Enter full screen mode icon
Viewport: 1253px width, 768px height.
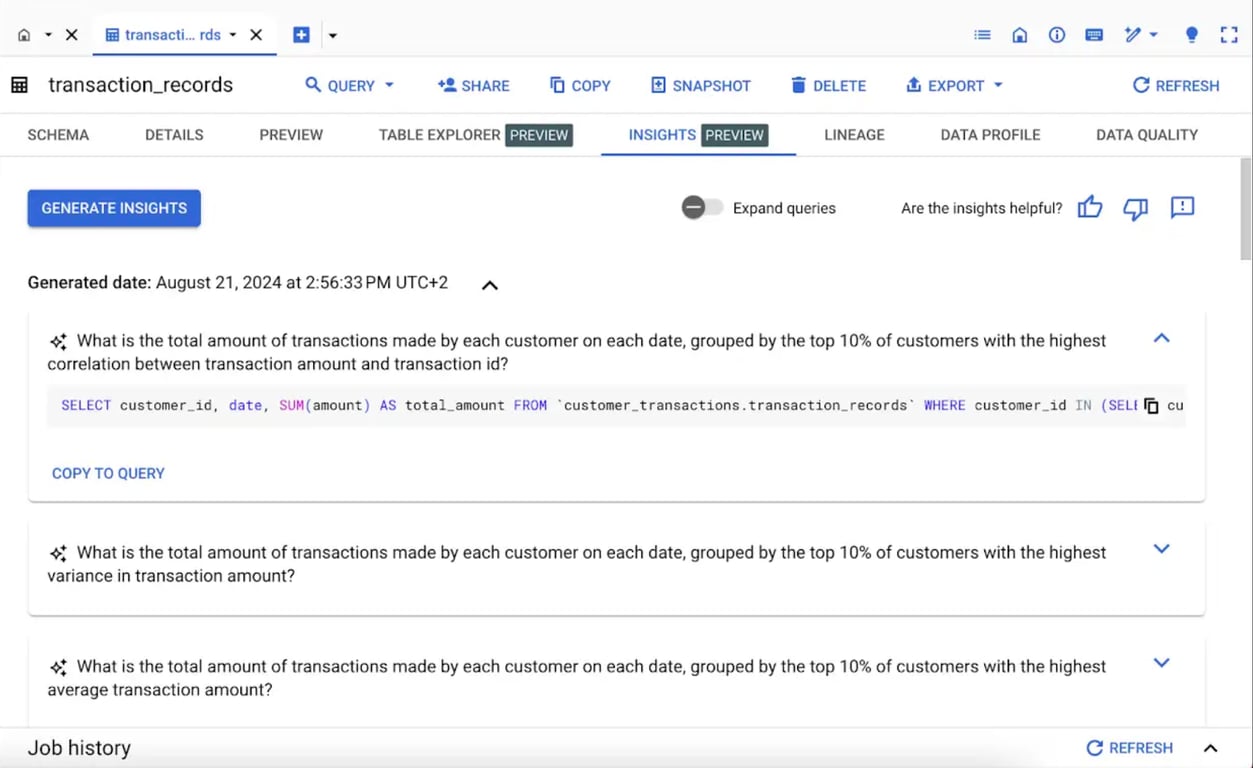[x=1229, y=35]
